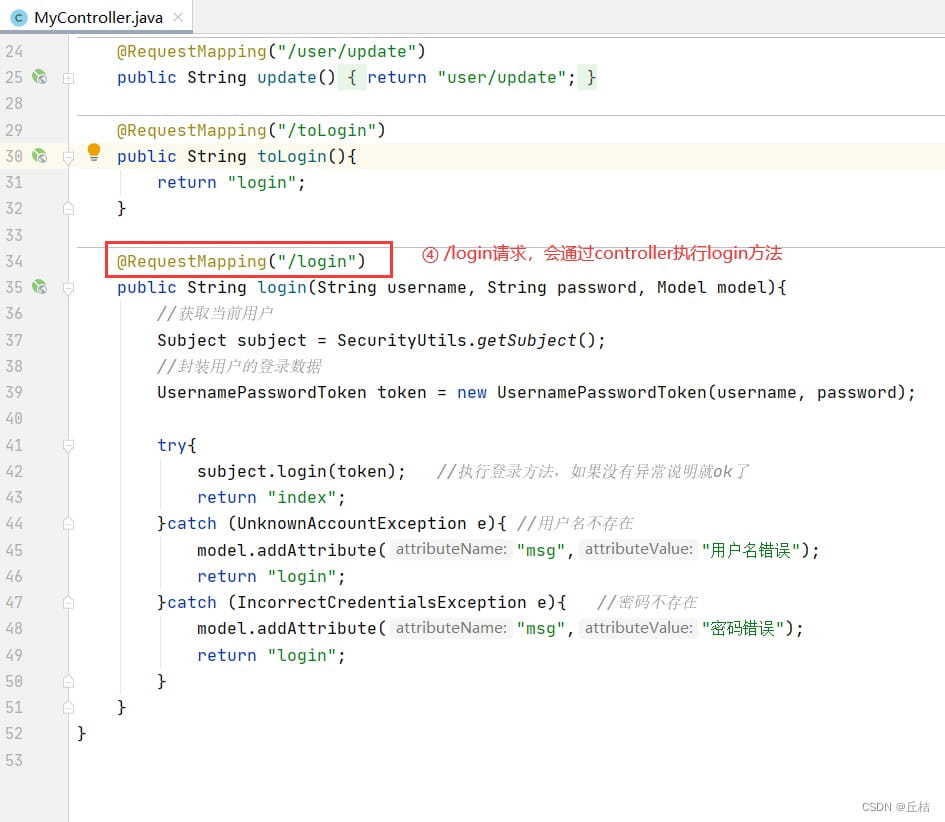Click UnknownAccountException in the catch clause
The image size is (945, 822).
pos(351,523)
